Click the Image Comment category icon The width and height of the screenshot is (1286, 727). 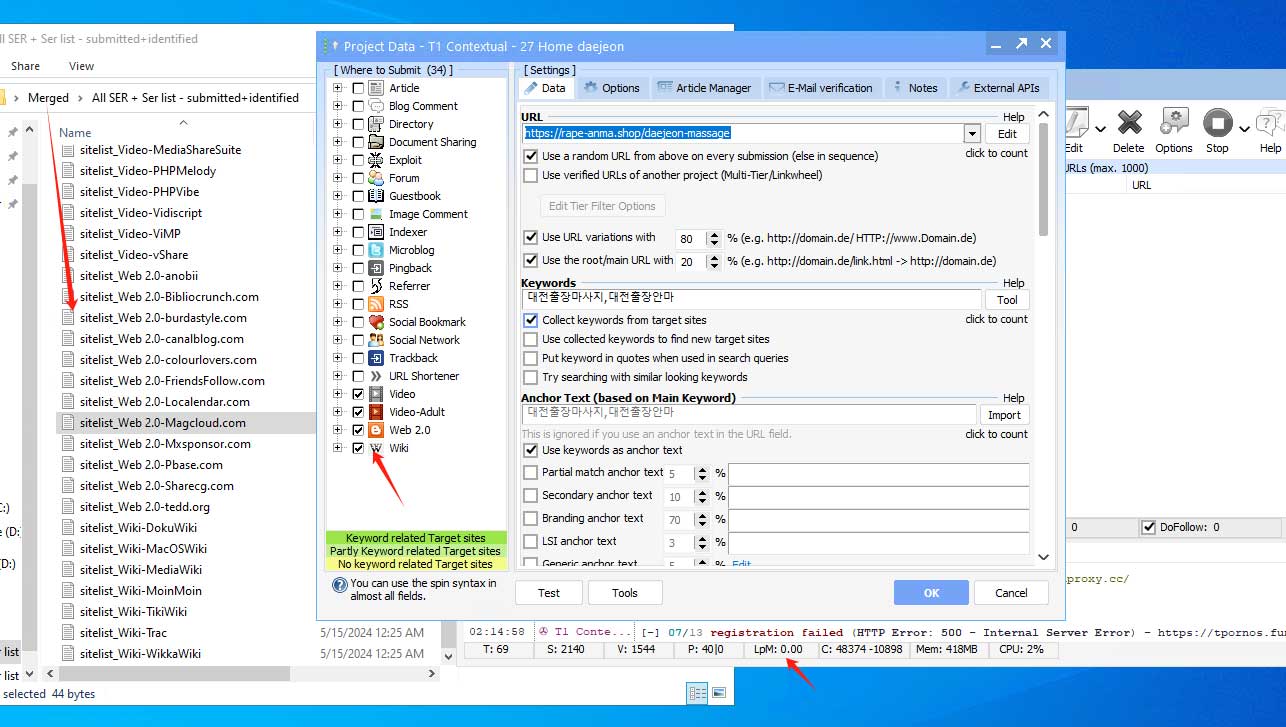(x=376, y=214)
